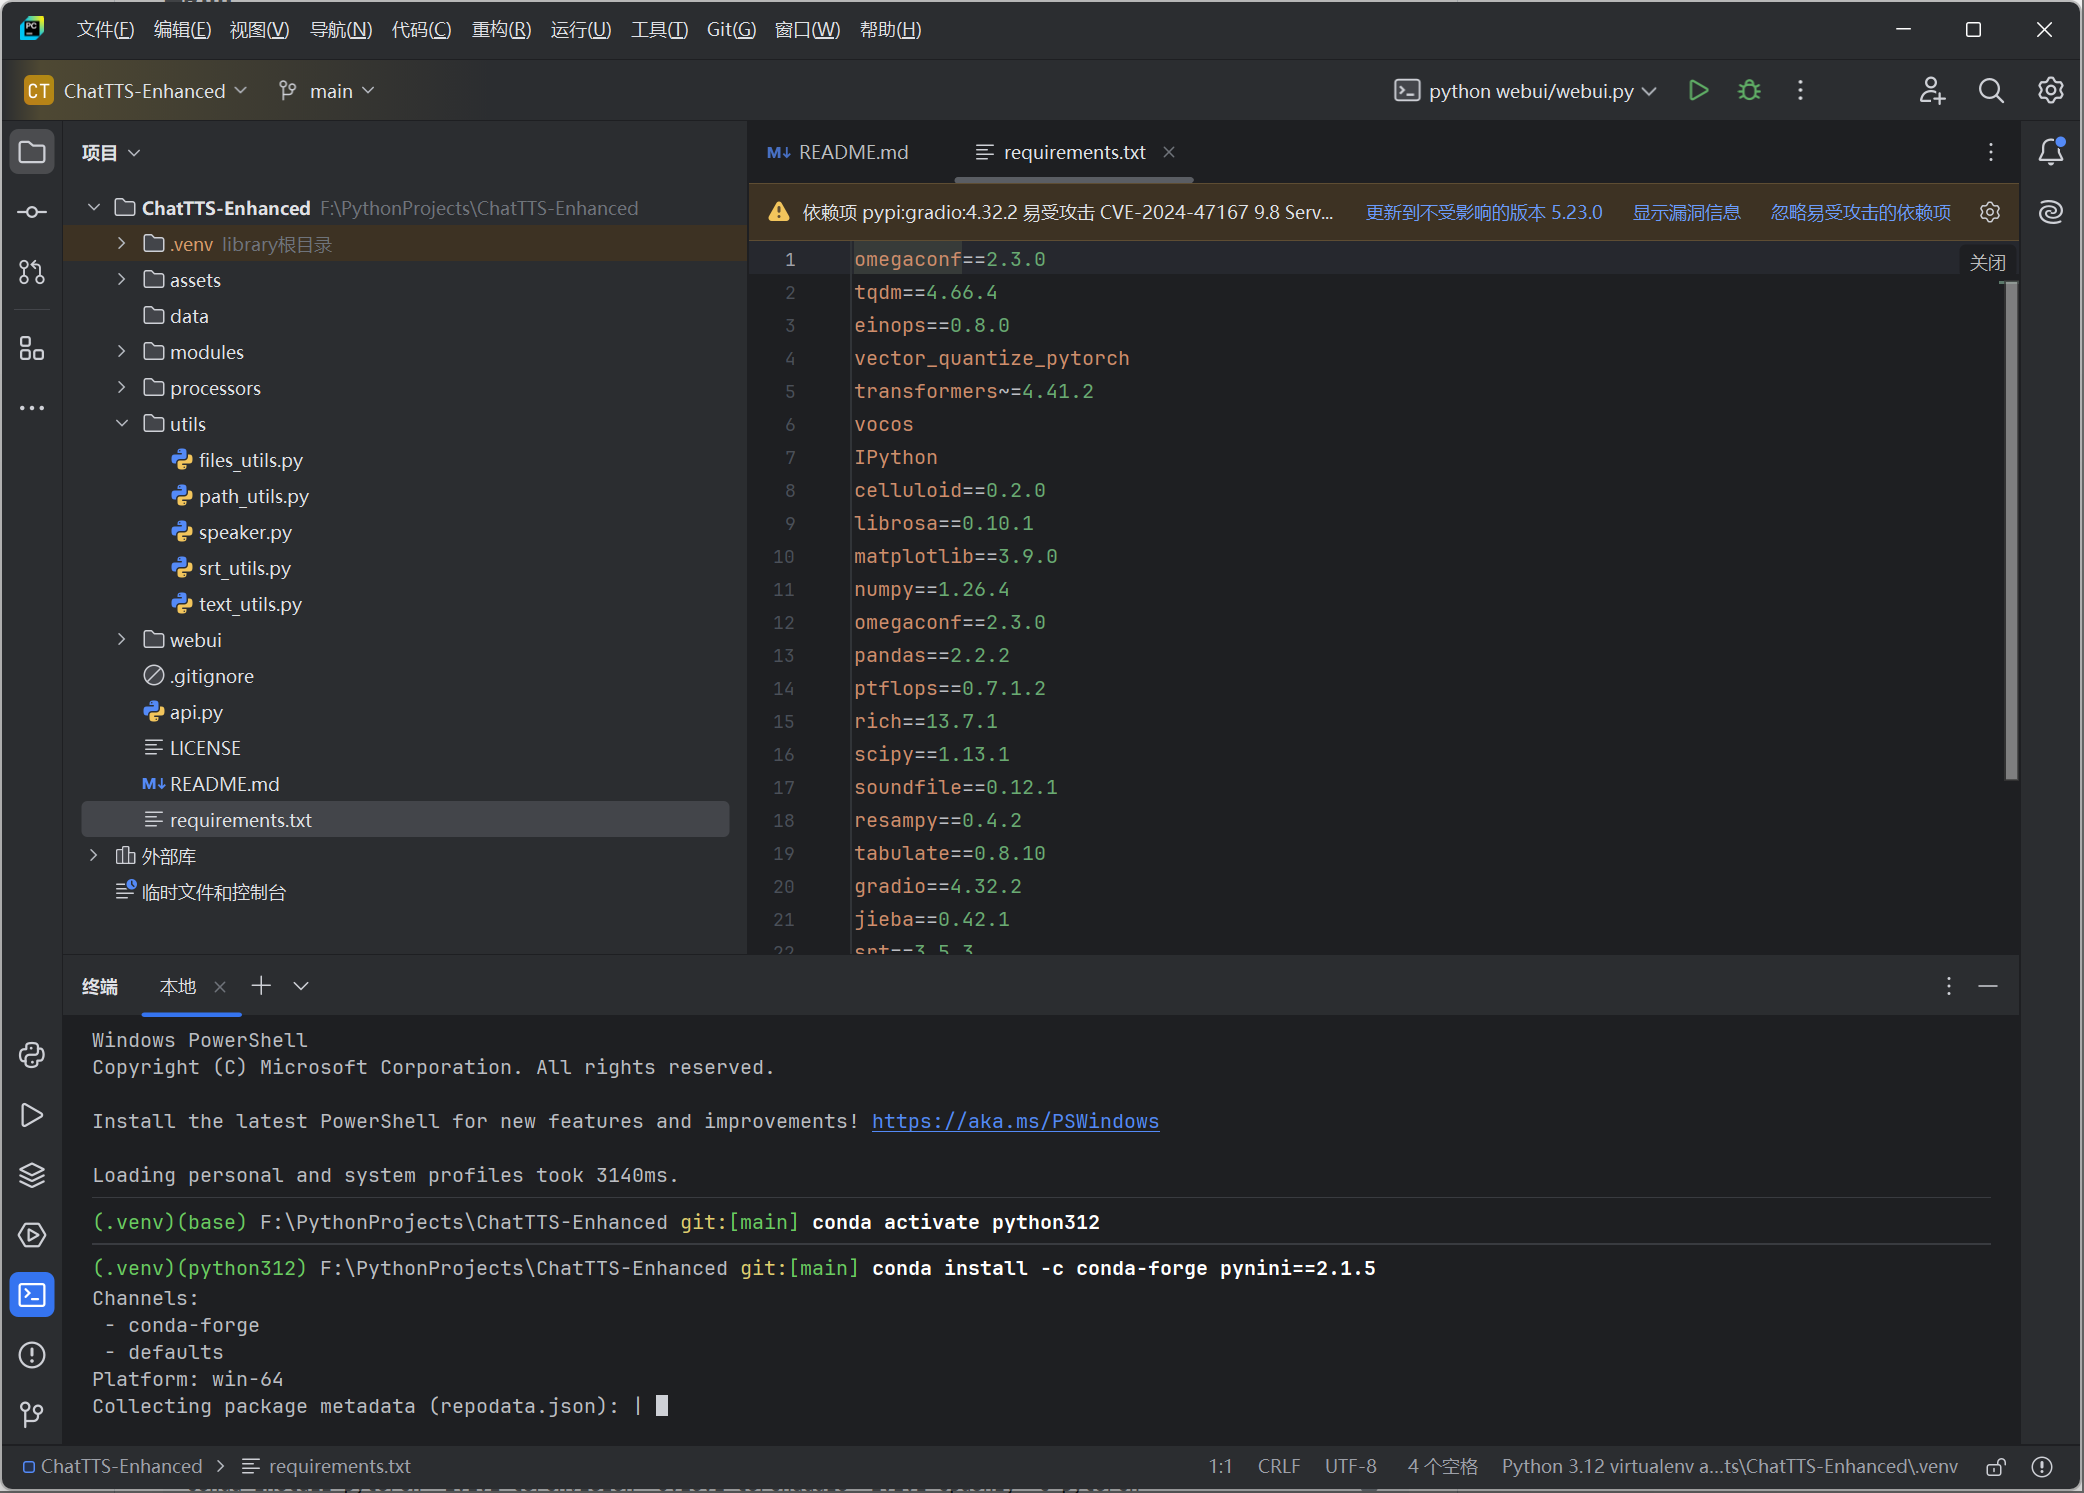Collapse the utils folder
Image resolution: width=2084 pixels, height=1493 pixels.
point(122,424)
